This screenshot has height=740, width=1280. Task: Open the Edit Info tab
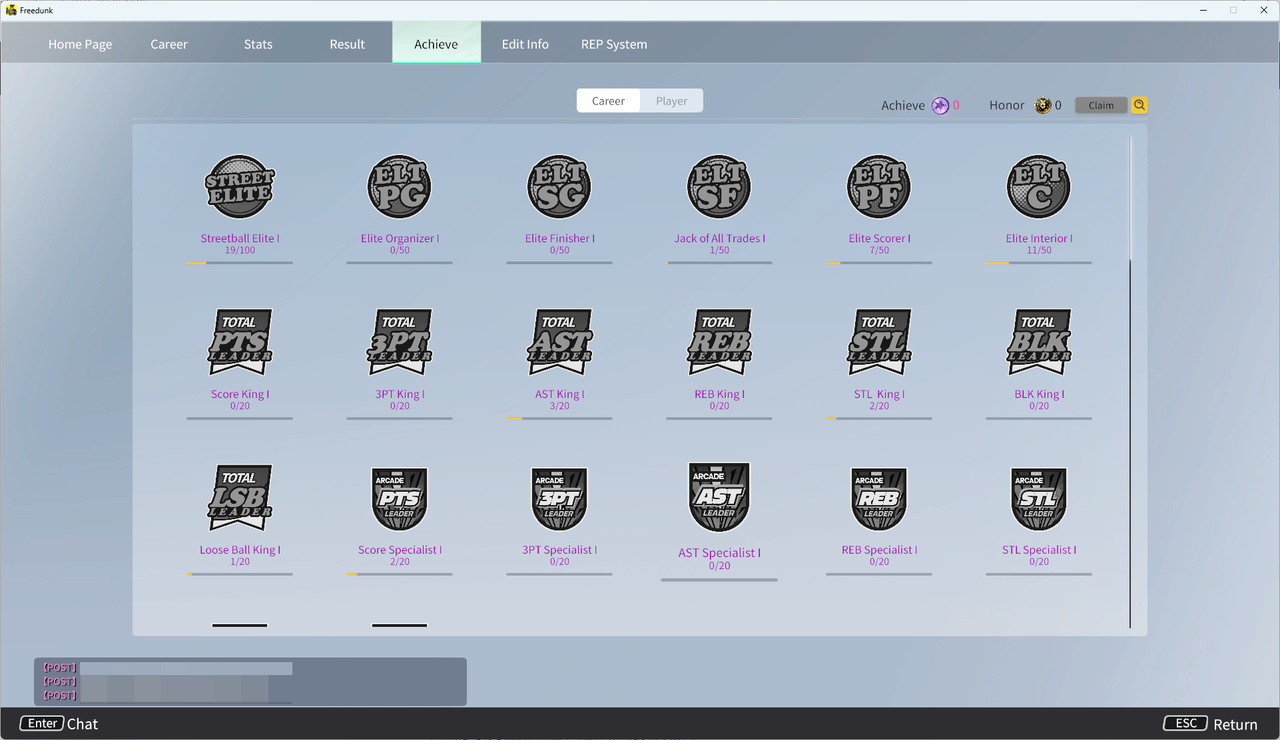(525, 44)
